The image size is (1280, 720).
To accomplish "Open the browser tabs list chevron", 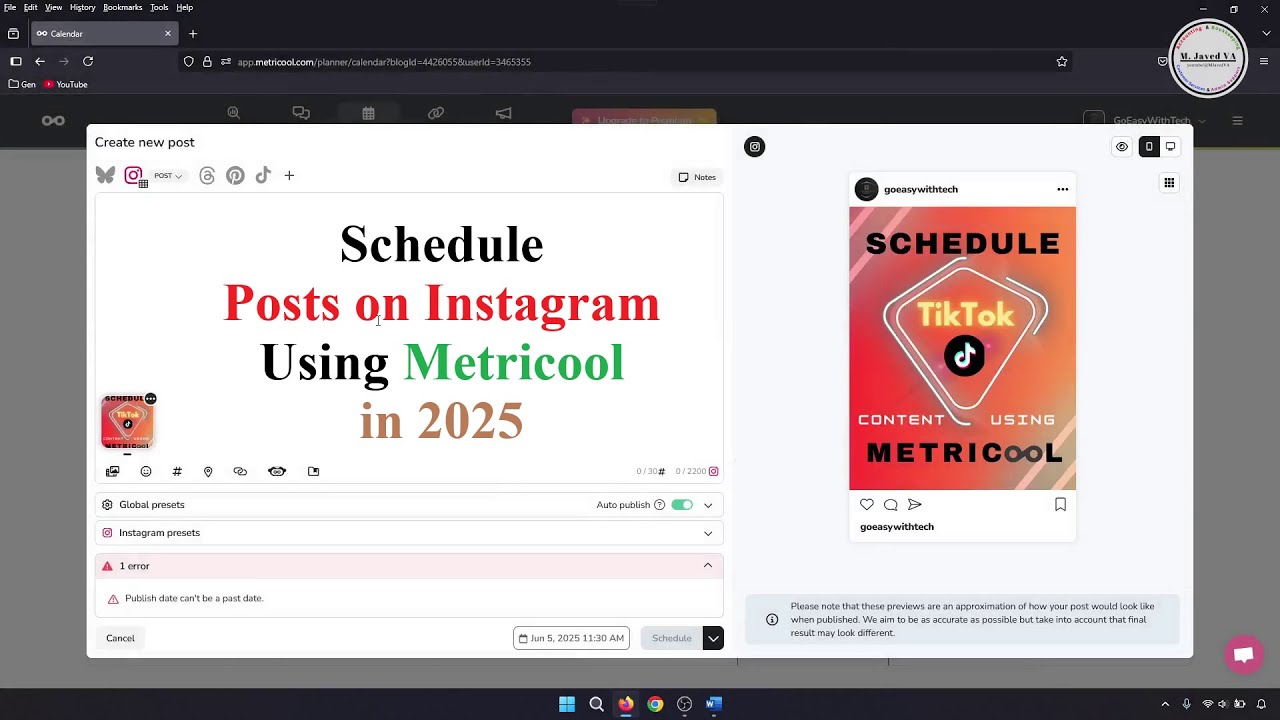I will click(x=1266, y=33).
